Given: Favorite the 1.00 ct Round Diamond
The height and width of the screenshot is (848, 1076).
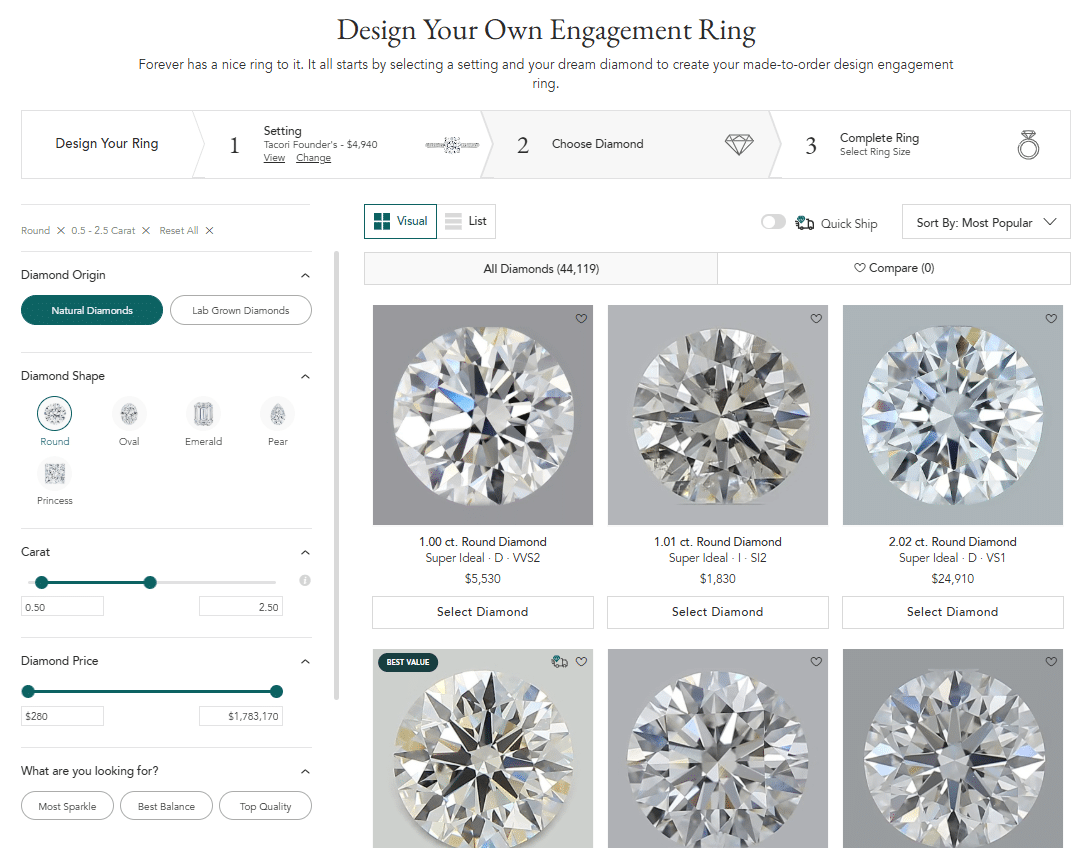Looking at the screenshot, I should (x=581, y=318).
